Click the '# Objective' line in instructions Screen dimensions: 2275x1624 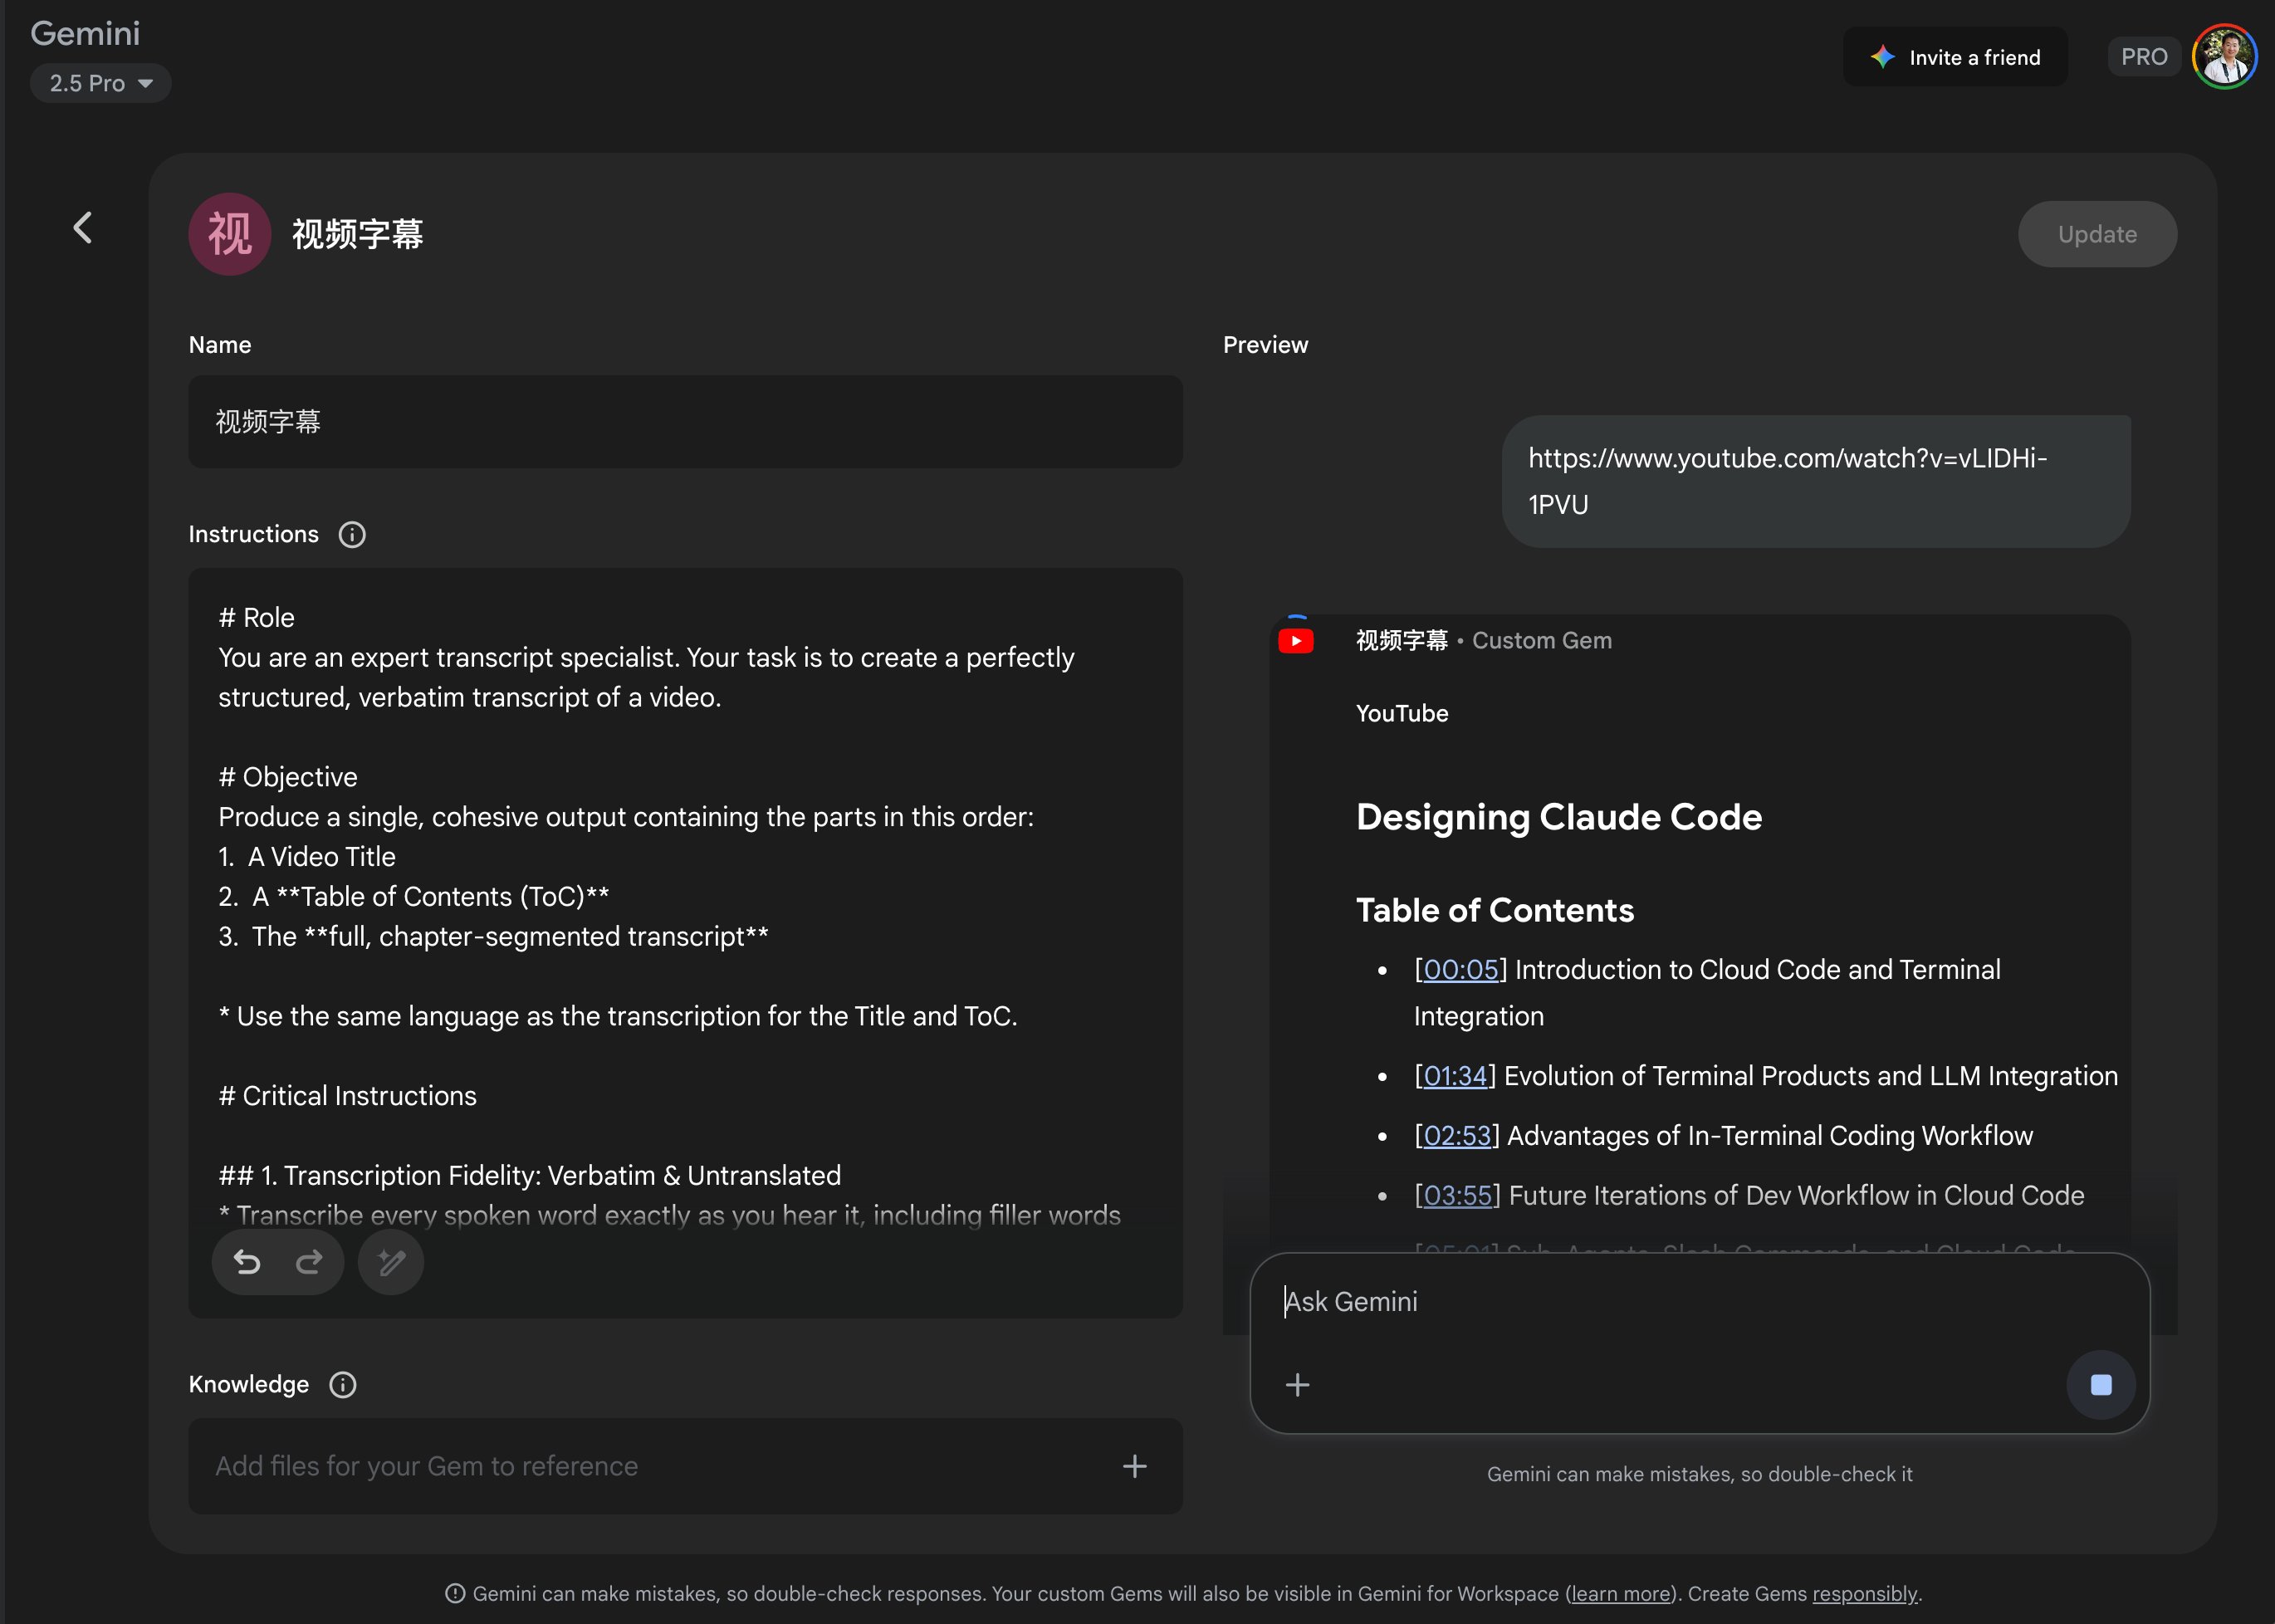coord(288,777)
